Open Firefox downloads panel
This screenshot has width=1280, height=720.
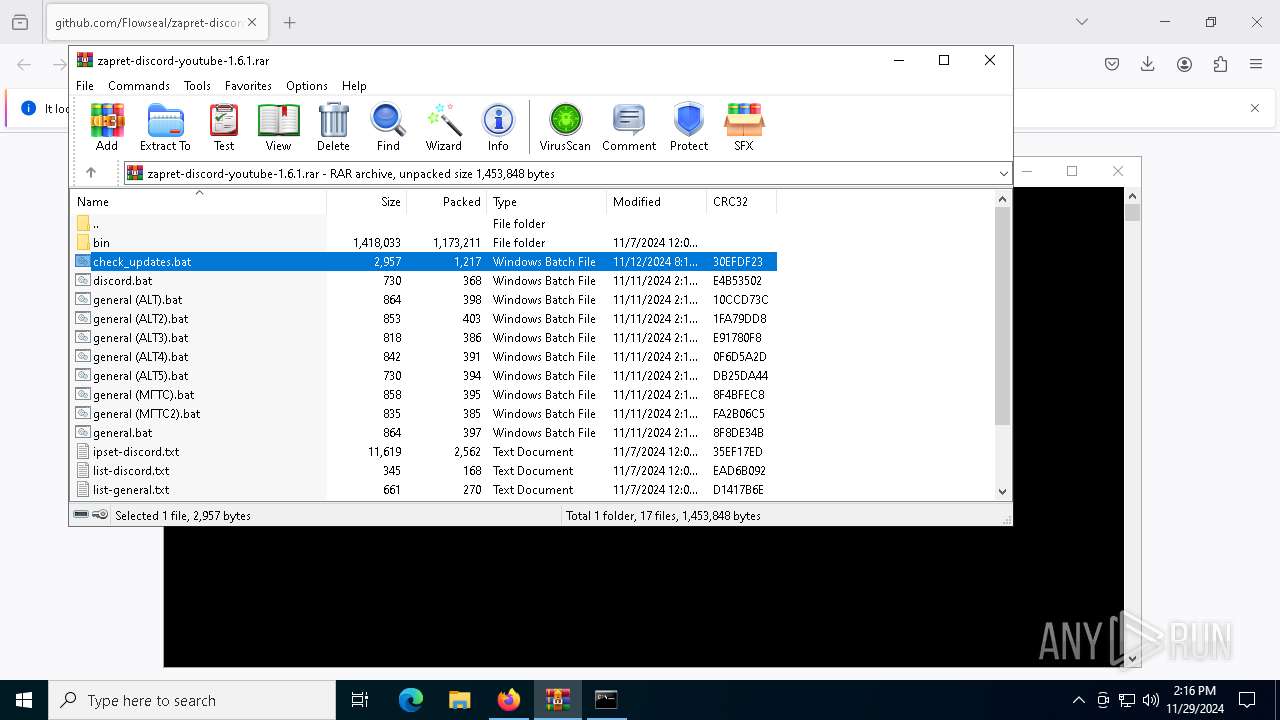(1148, 64)
